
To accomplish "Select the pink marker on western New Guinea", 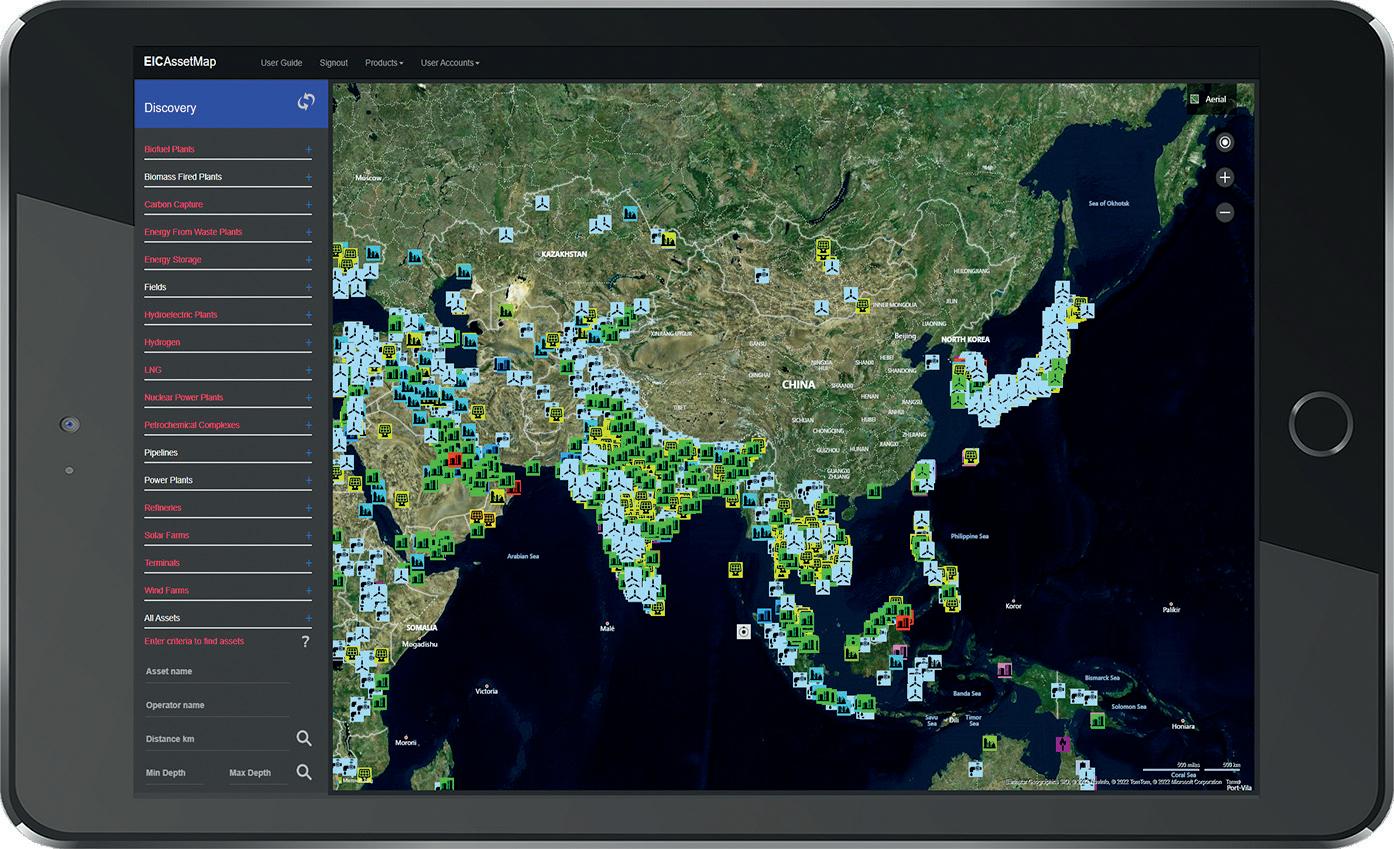I will click(x=1004, y=669).
